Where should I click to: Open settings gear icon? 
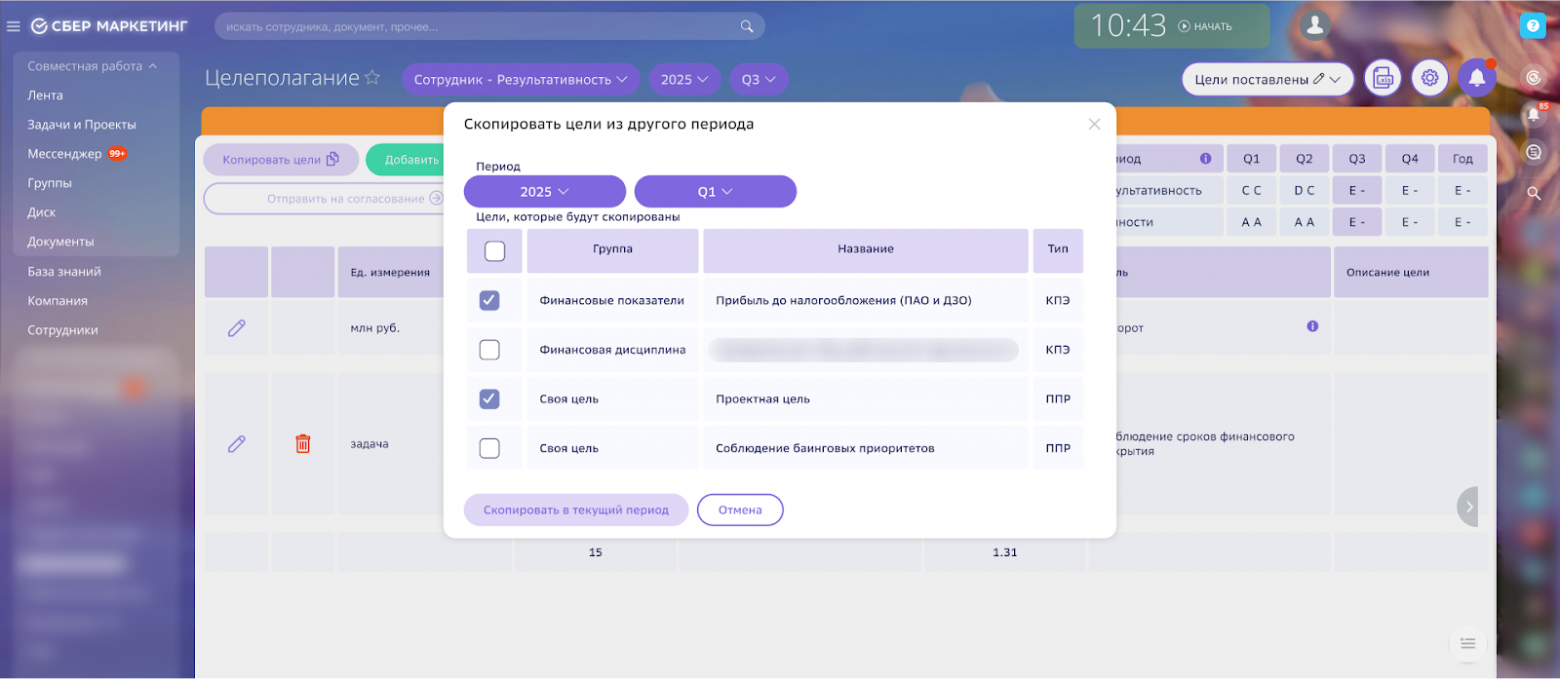pyautogui.click(x=1430, y=78)
